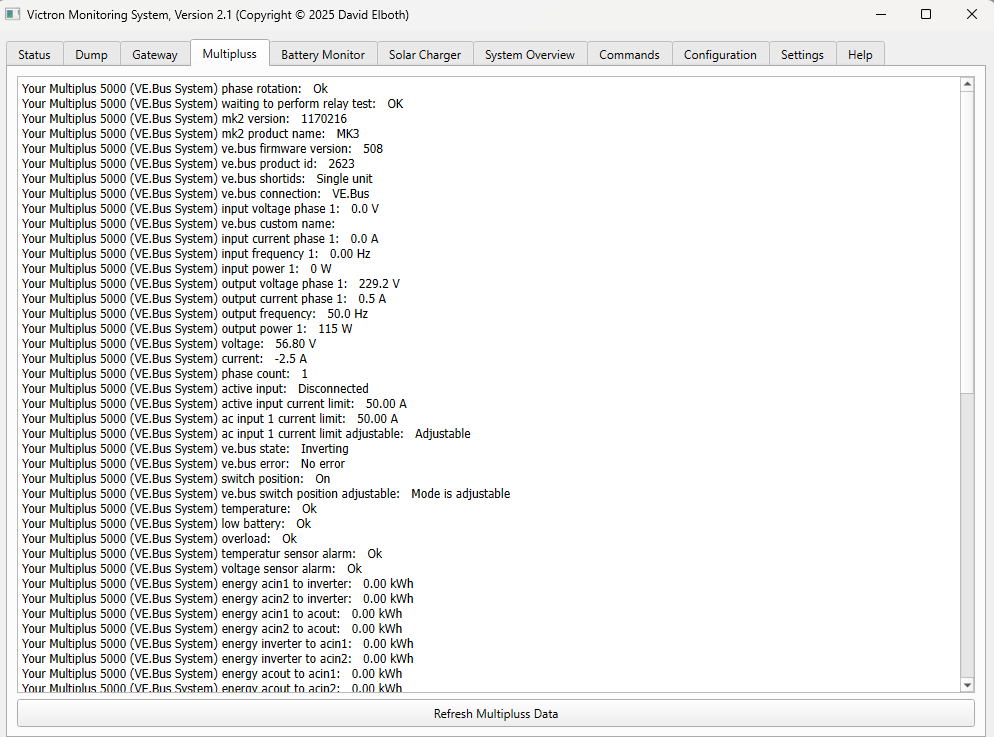Click the "phase count: 1" line
994x737 pixels.
pyautogui.click(x=165, y=374)
